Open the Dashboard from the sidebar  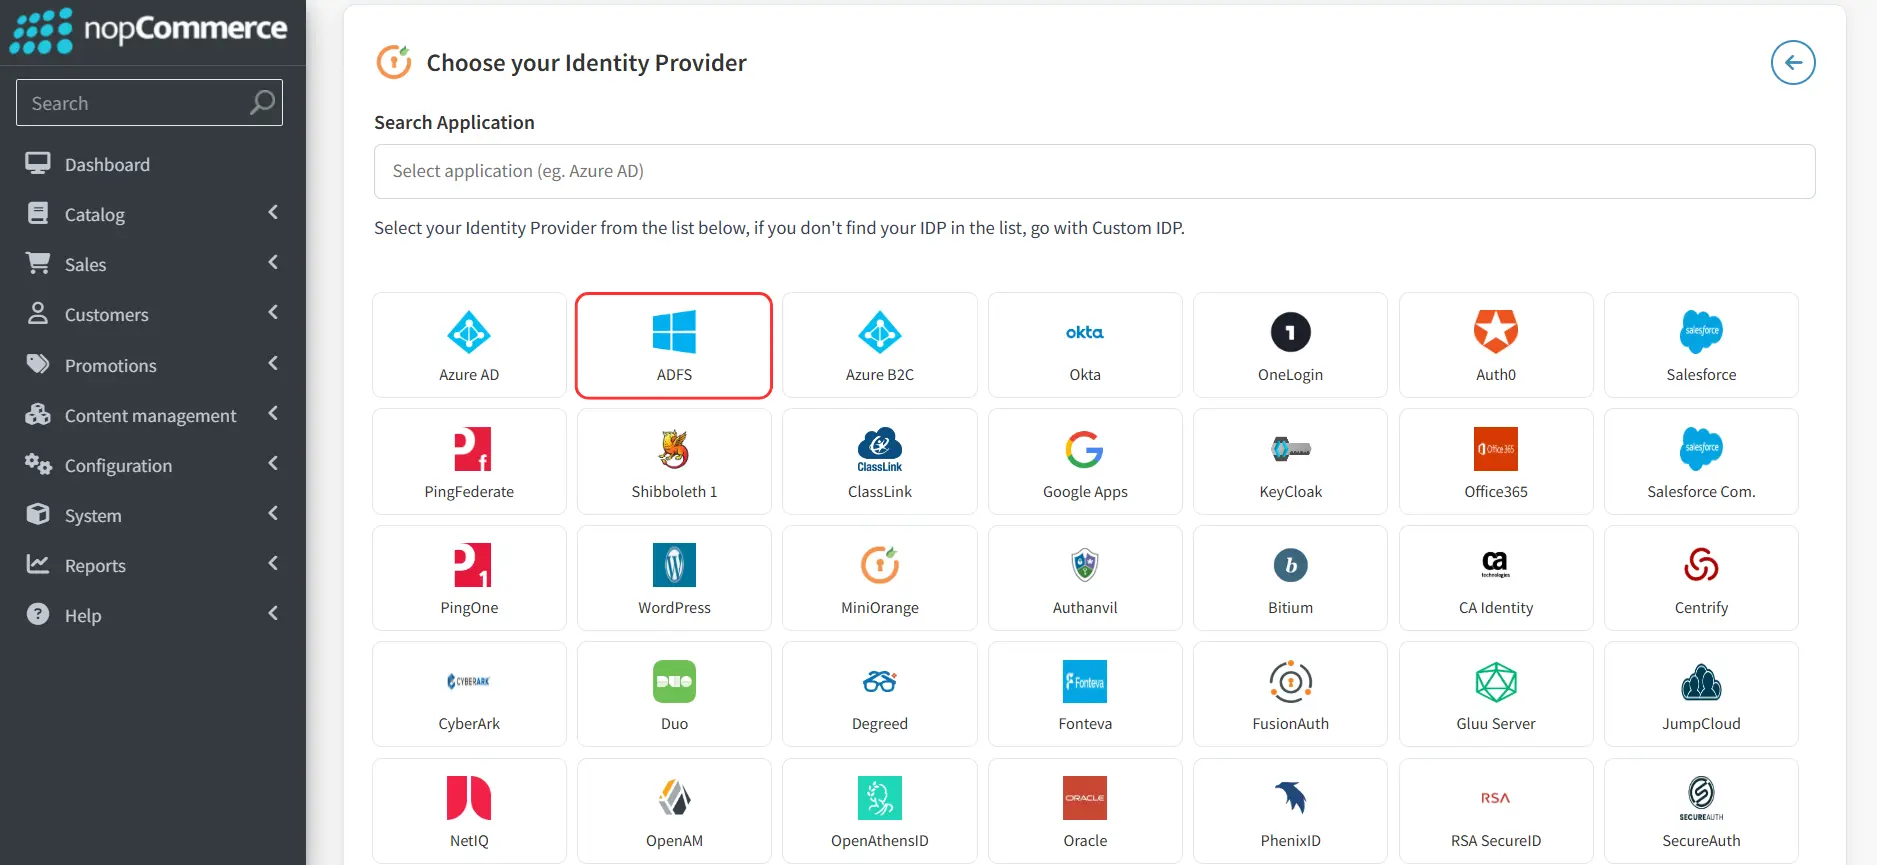[107, 163]
